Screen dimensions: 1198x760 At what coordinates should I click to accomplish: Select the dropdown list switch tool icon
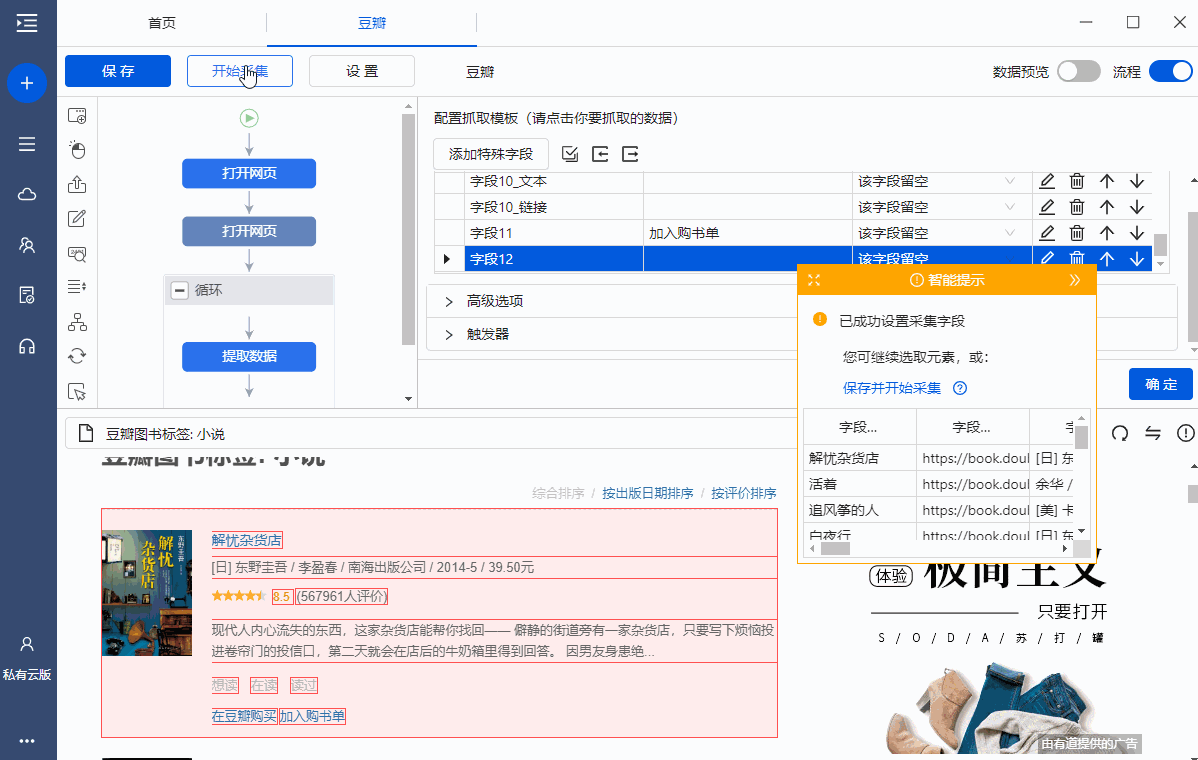point(77,286)
